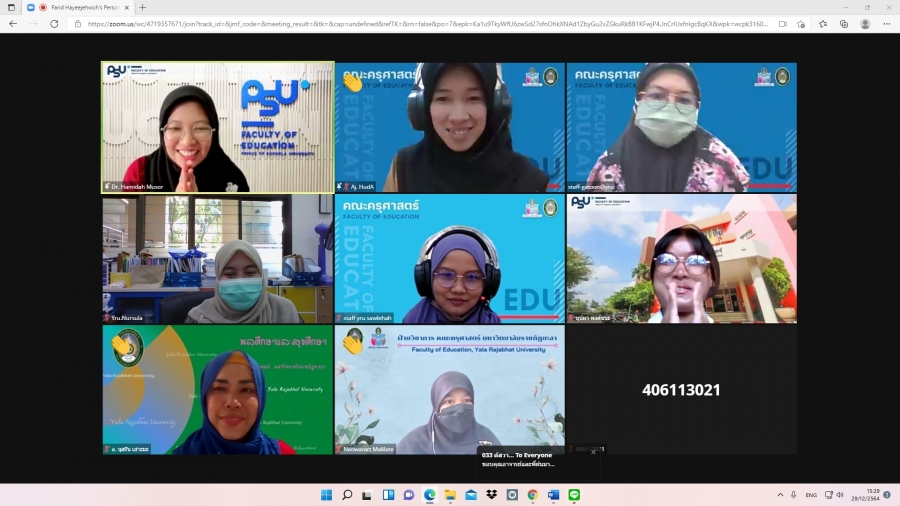Image resolution: width=900 pixels, height=506 pixels.
Task: Click the browser profile avatar icon
Action: click(865, 24)
